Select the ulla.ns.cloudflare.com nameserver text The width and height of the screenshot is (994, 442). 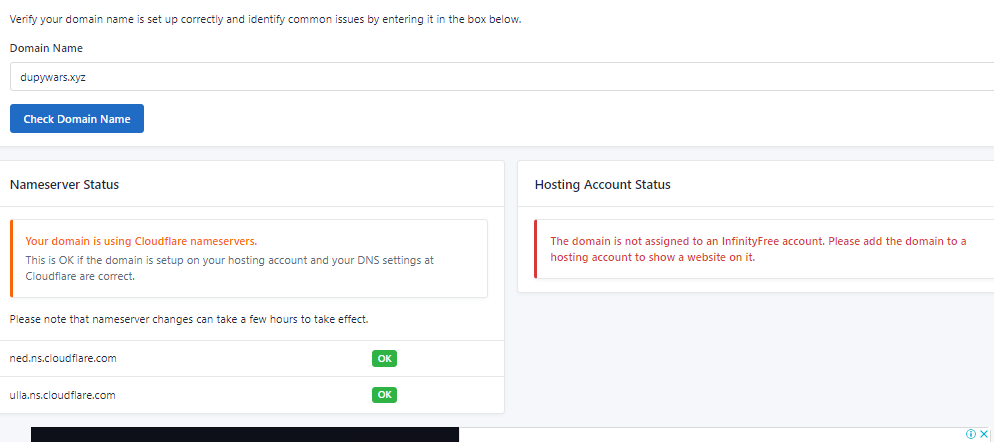tap(62, 395)
